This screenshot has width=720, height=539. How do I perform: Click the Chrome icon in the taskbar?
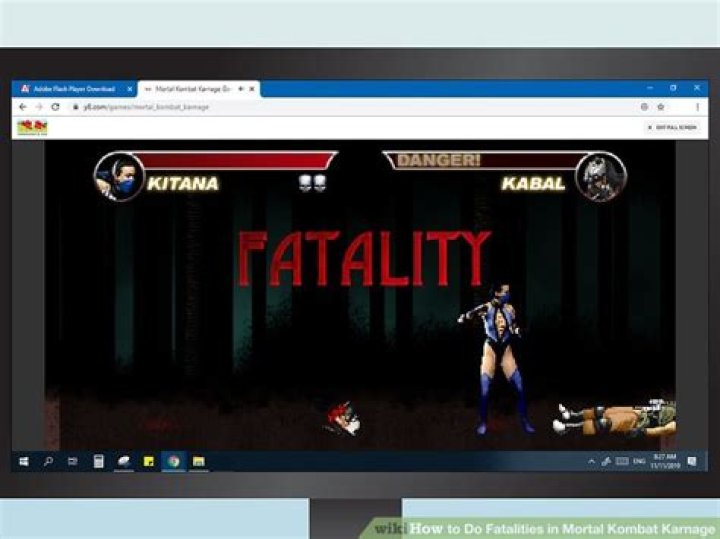point(174,461)
